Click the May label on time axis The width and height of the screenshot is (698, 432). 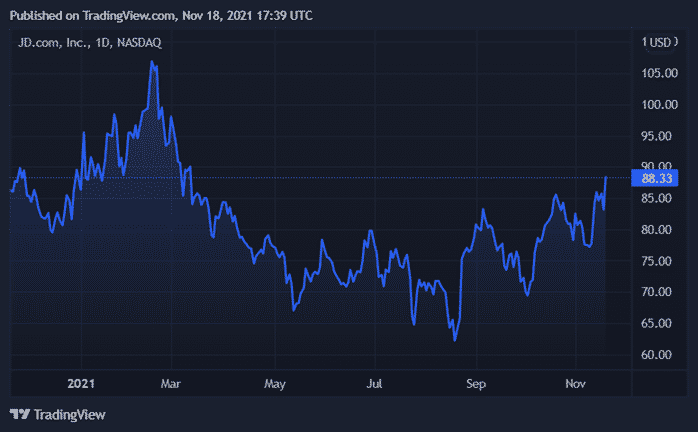275,383
